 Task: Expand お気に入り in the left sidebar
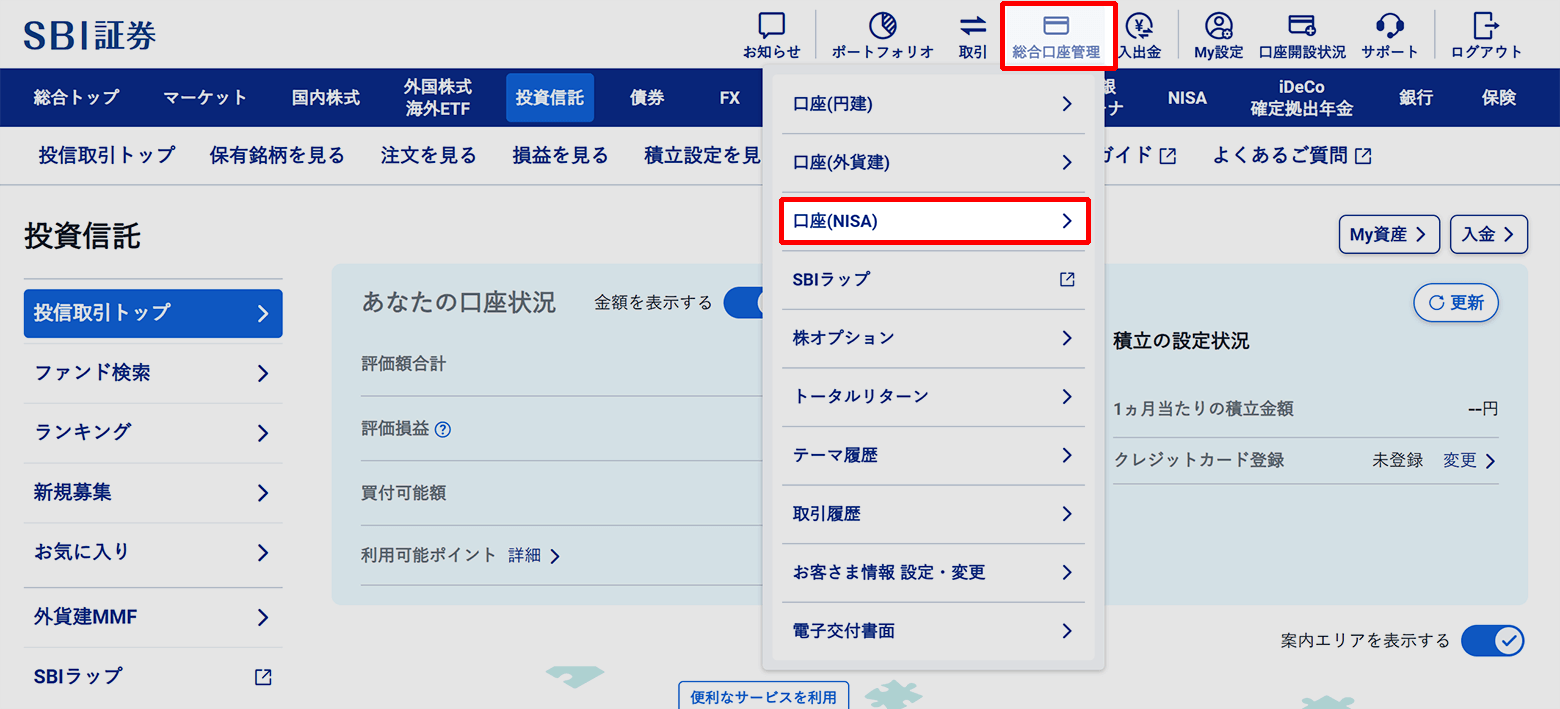(153, 553)
